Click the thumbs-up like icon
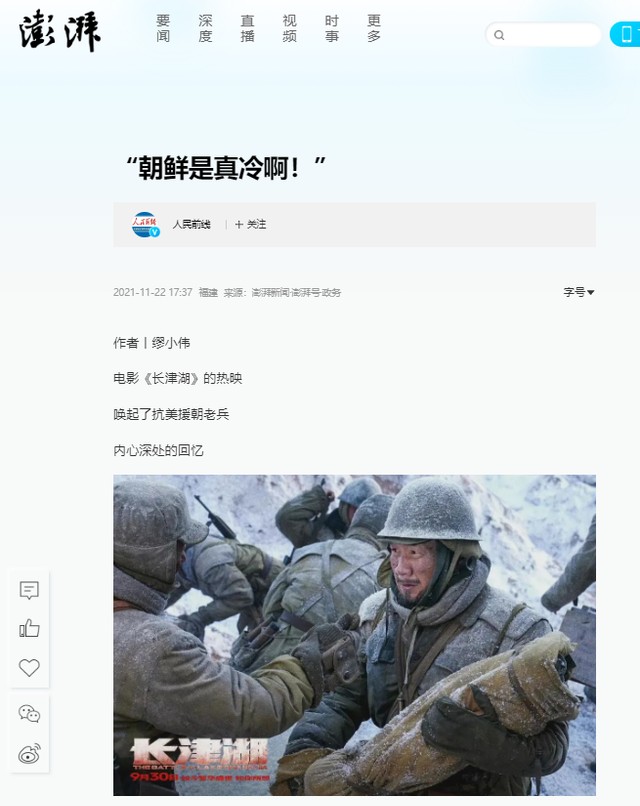The width and height of the screenshot is (640, 806). (x=29, y=628)
